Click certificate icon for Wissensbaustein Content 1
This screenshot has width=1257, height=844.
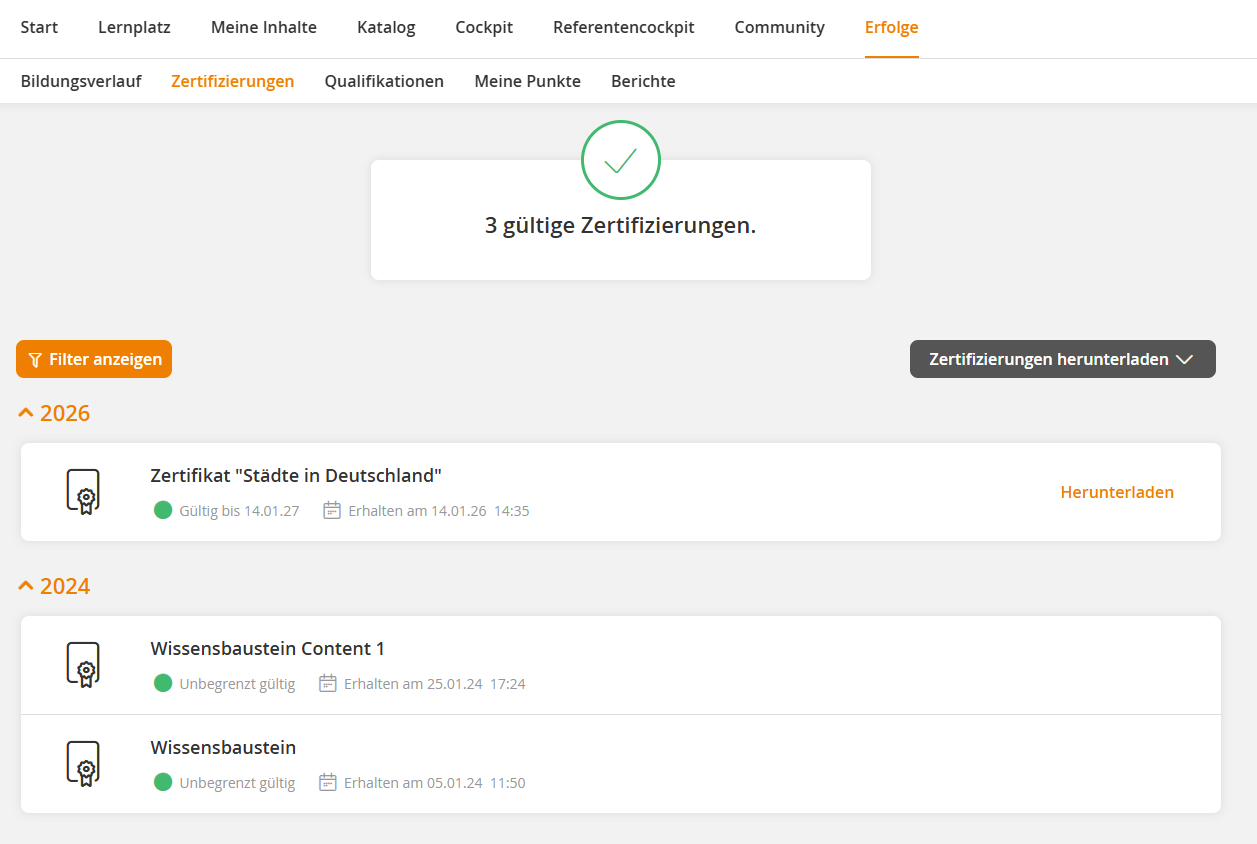coord(83,665)
